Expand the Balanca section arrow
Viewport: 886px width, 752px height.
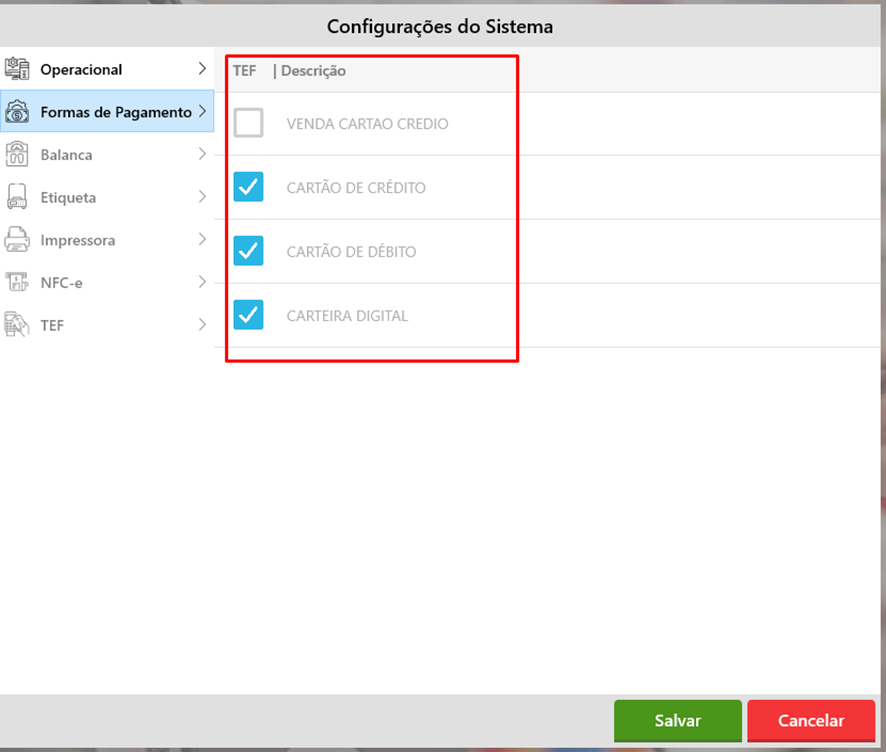coord(202,155)
